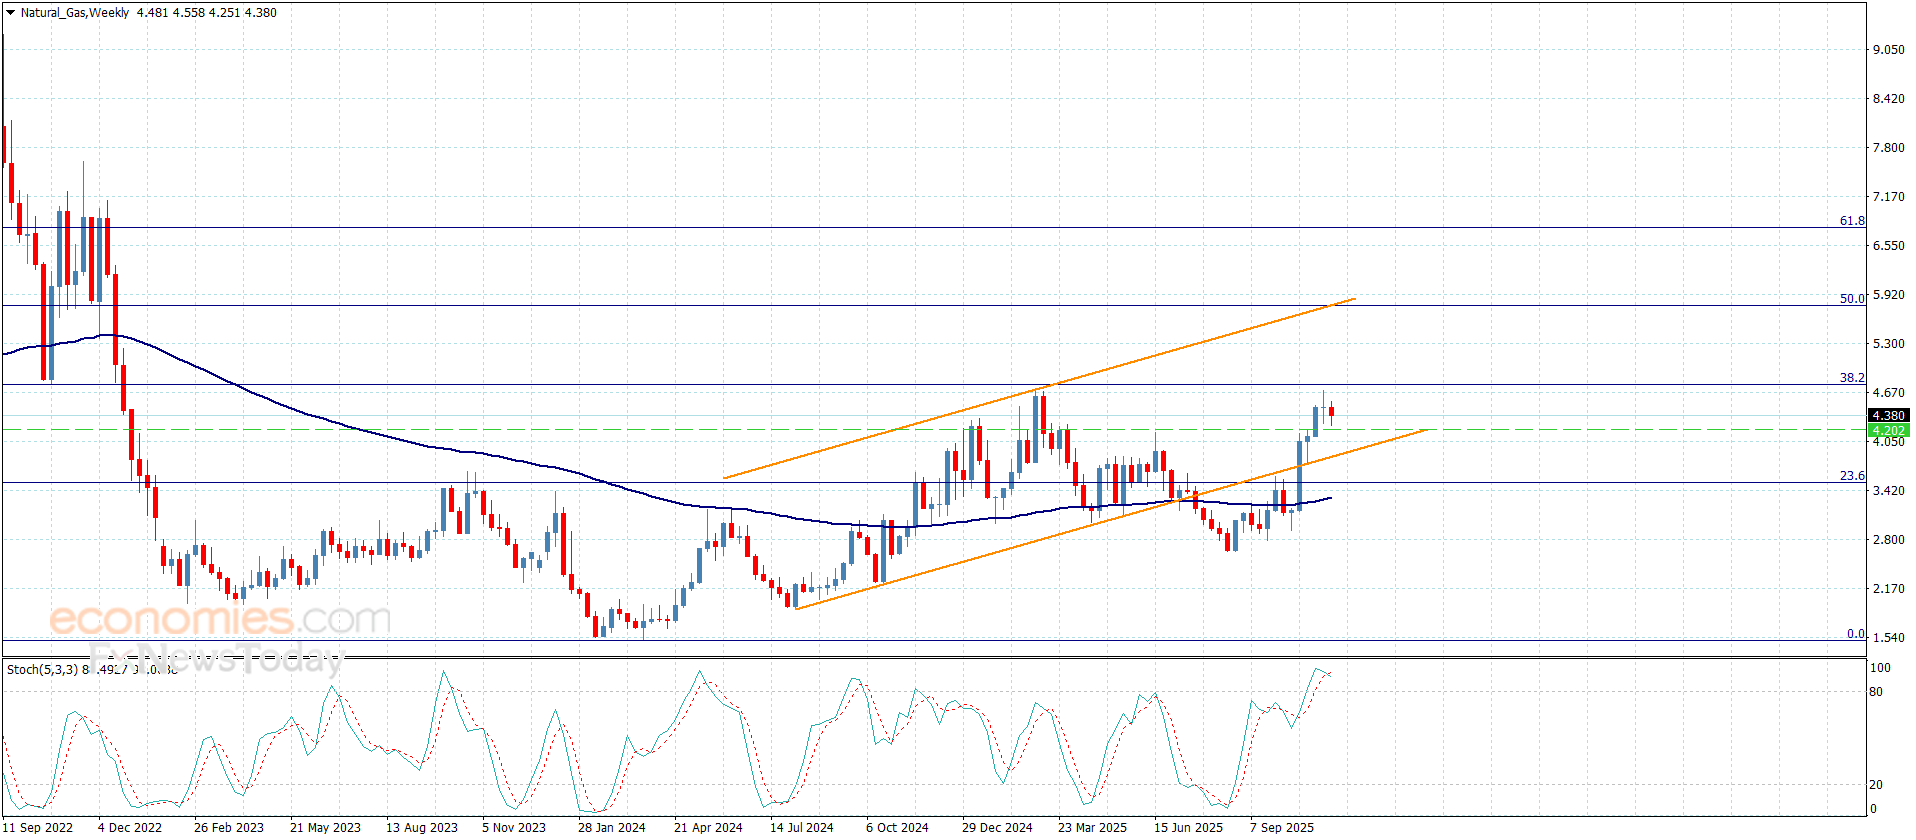Select the black 4.380 current price tag
Image resolution: width=1916 pixels, height=840 pixels.
1888,415
